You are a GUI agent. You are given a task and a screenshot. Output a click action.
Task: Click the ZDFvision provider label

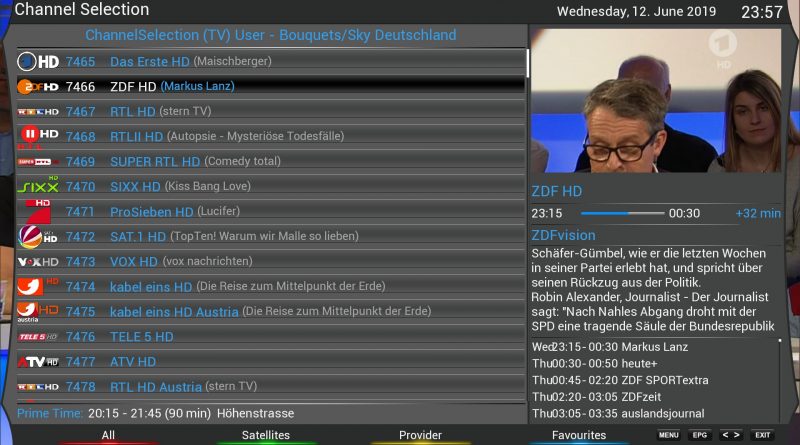[563, 235]
